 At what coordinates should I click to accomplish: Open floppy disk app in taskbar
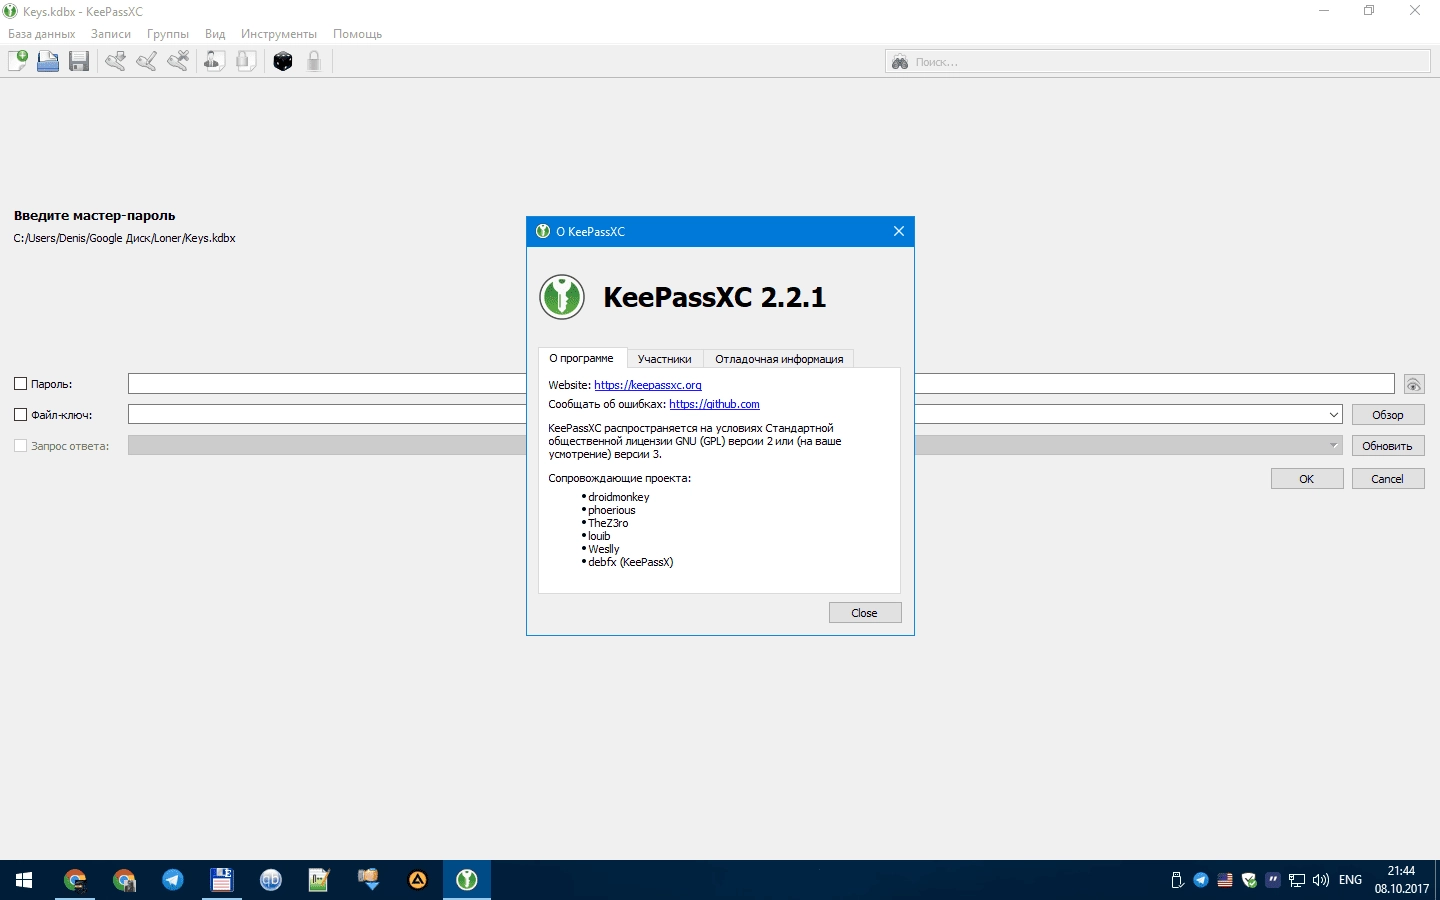coord(222,880)
